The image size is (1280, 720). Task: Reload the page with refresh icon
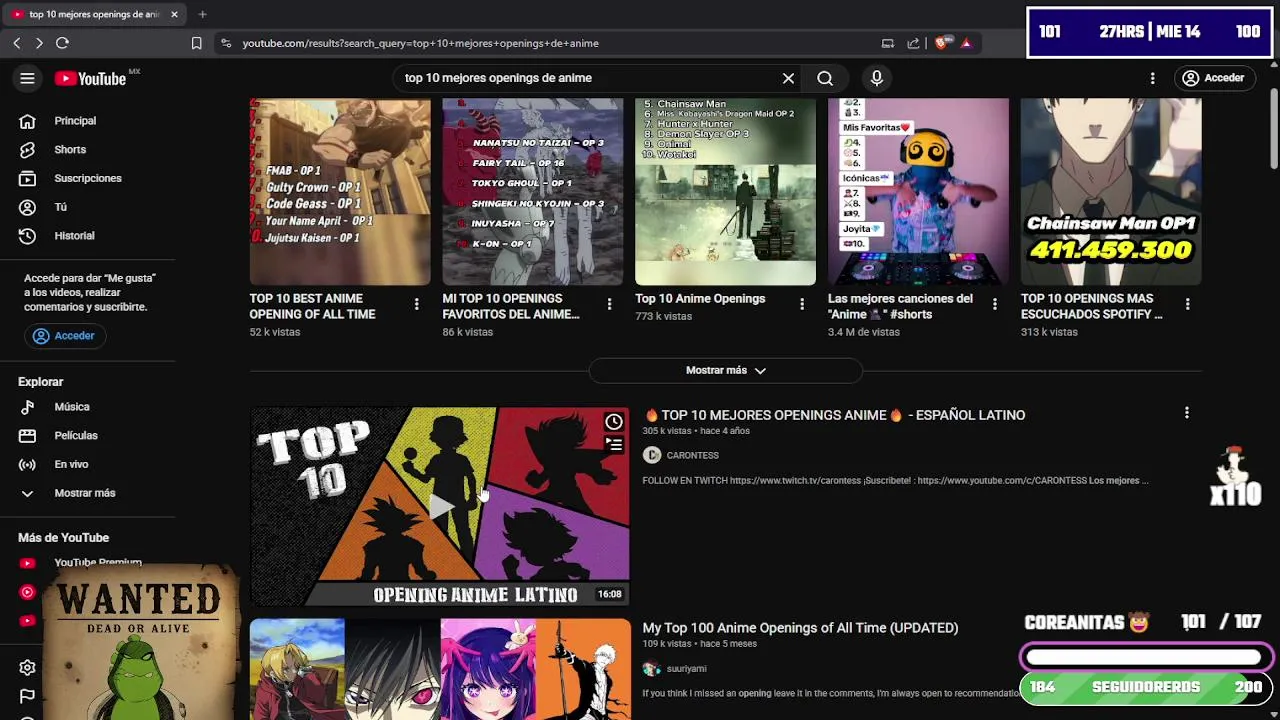coord(62,43)
